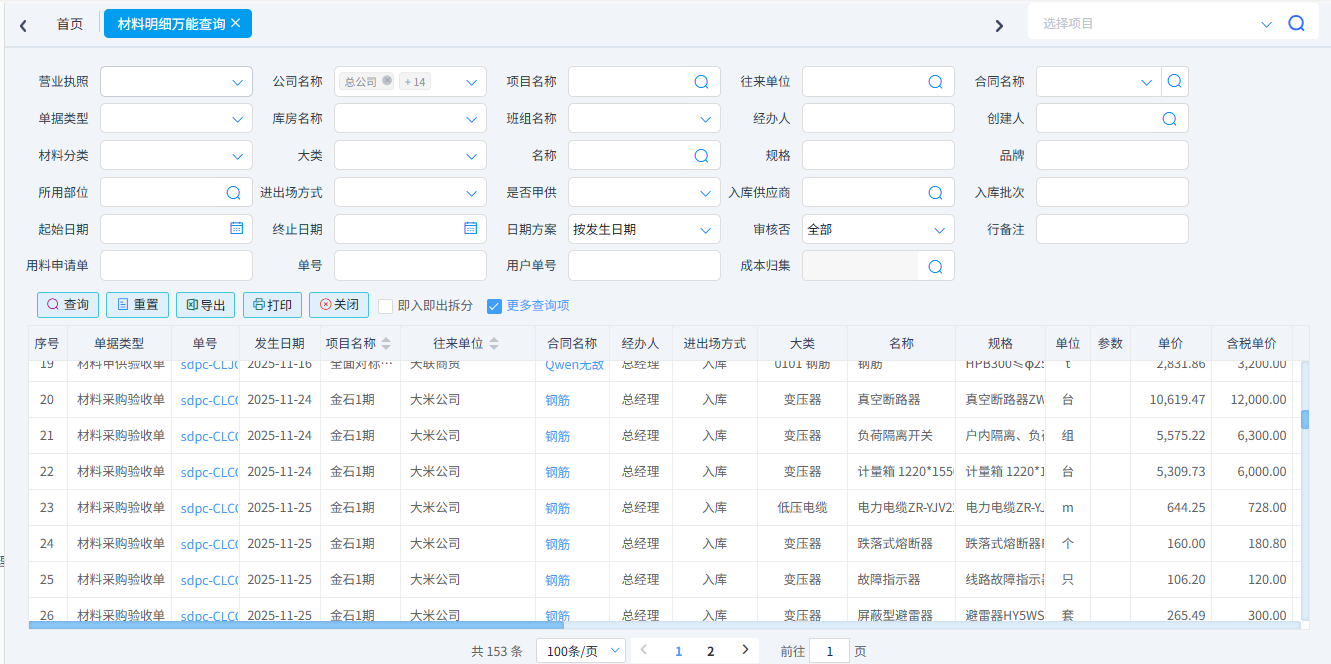This screenshot has height=664, width=1331.
Task: Remove the 总公司 tag from 公司名称
Action: (x=387, y=81)
